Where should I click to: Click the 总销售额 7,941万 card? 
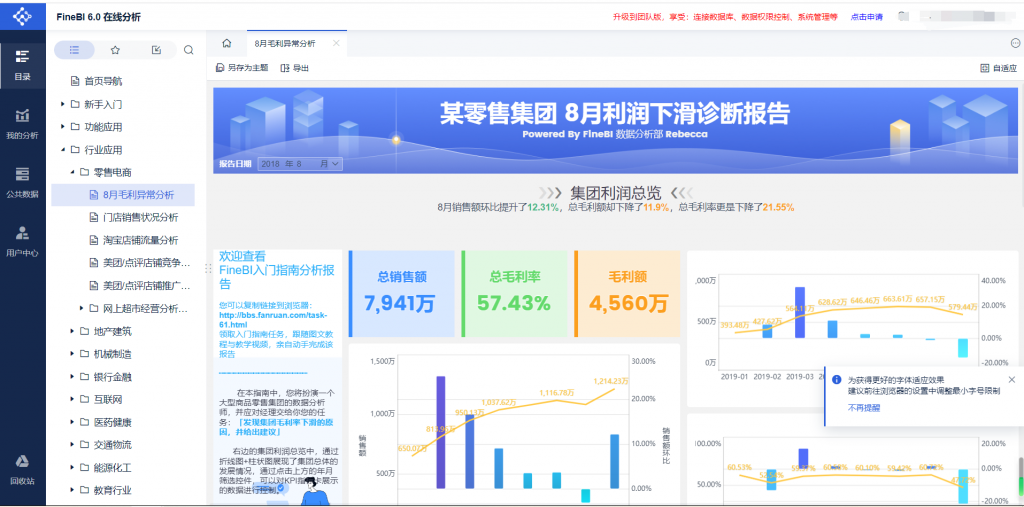pyautogui.click(x=402, y=293)
